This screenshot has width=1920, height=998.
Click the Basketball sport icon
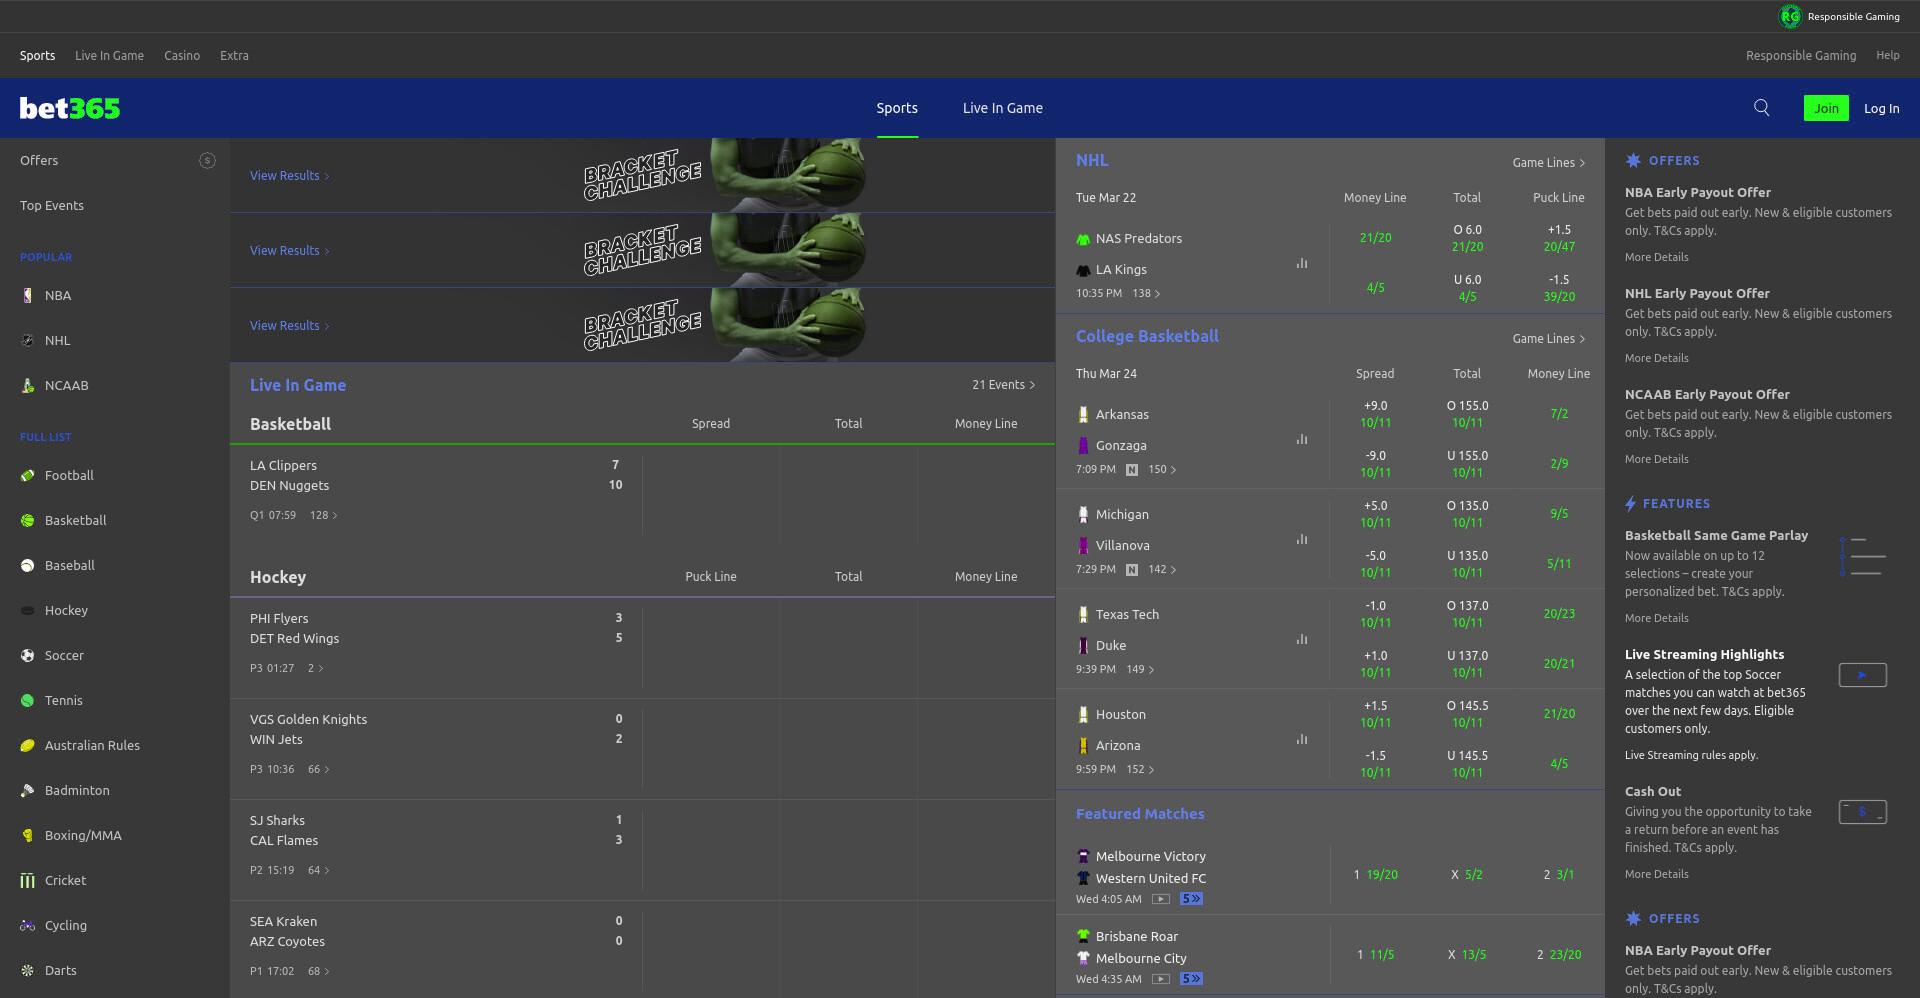click(28, 521)
